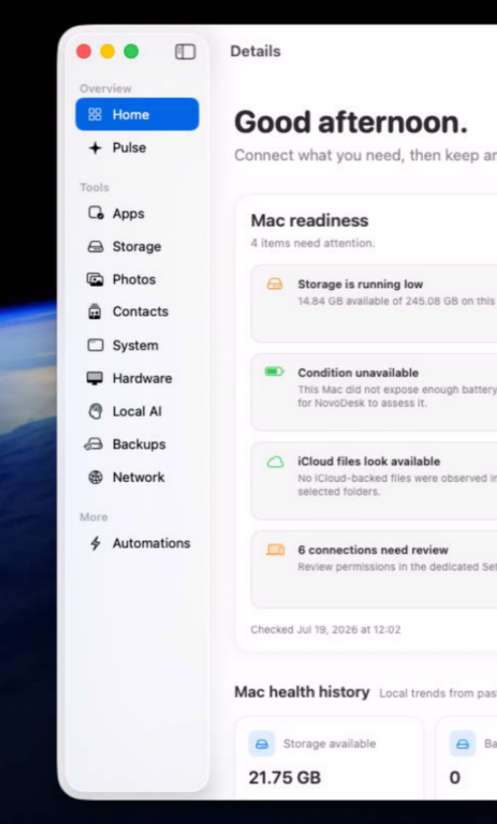
Task: Click the Hardware monitor icon
Action: (95, 378)
